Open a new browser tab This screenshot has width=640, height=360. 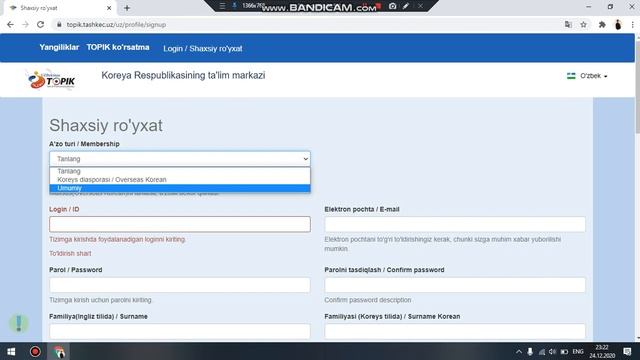point(127,8)
